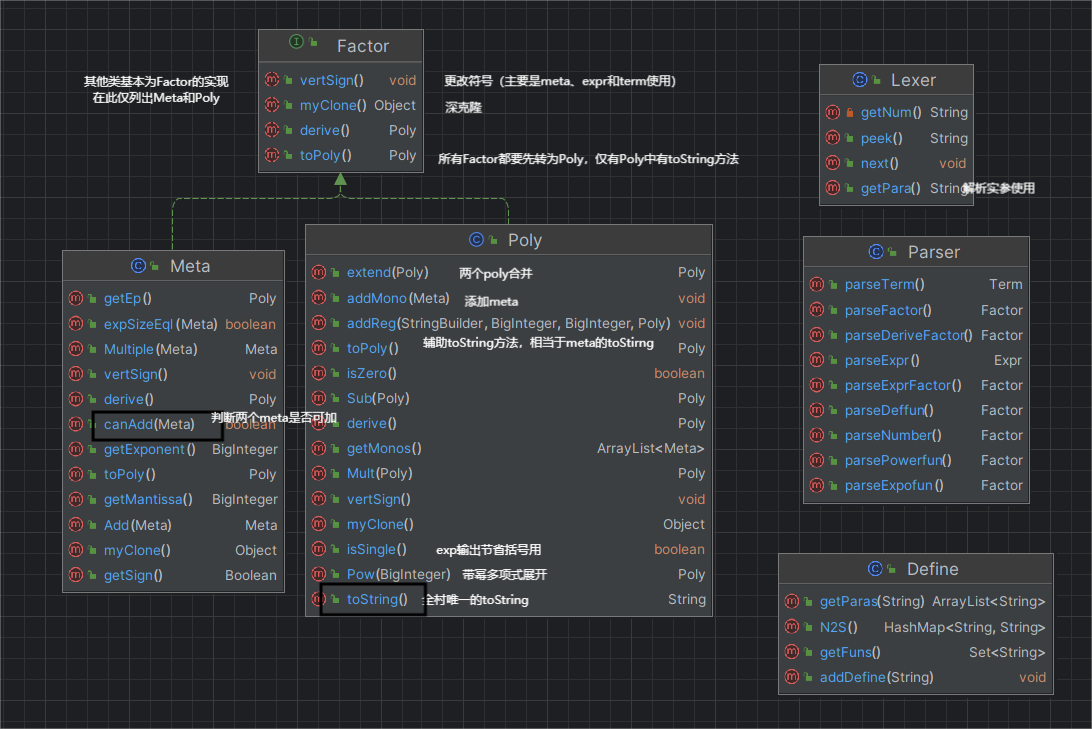This screenshot has height=729, width=1092.
Task: Click the method icon of getMonos() row
Action: pyautogui.click(x=319, y=448)
